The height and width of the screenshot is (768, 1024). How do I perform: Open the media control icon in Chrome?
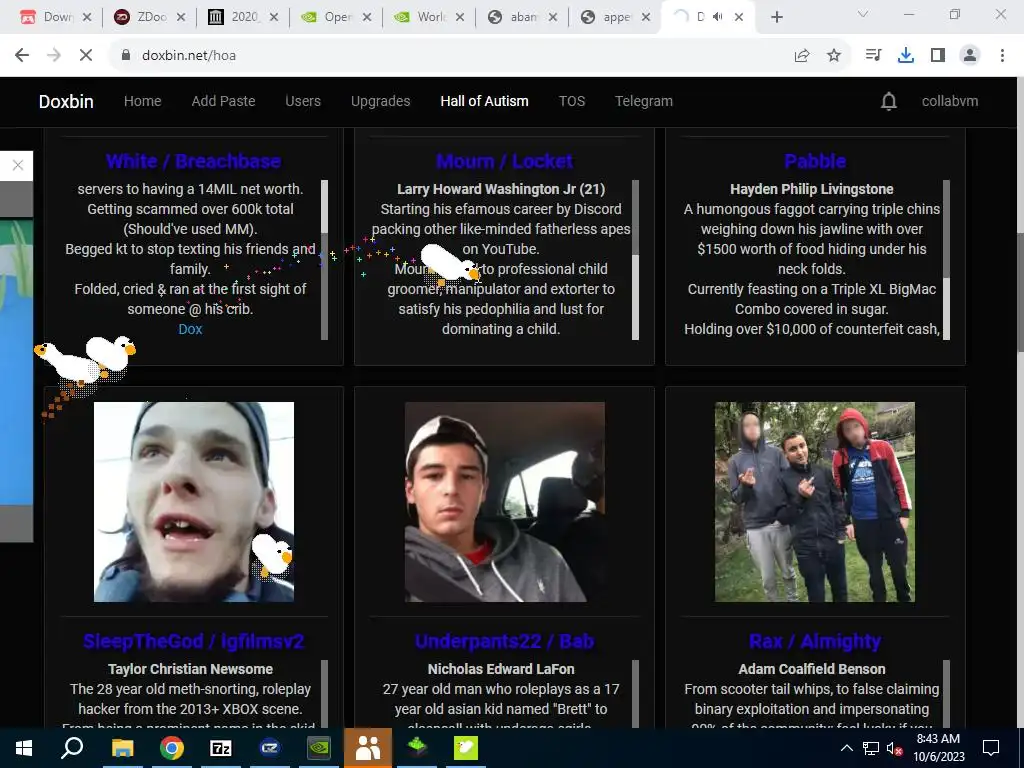pos(873,56)
